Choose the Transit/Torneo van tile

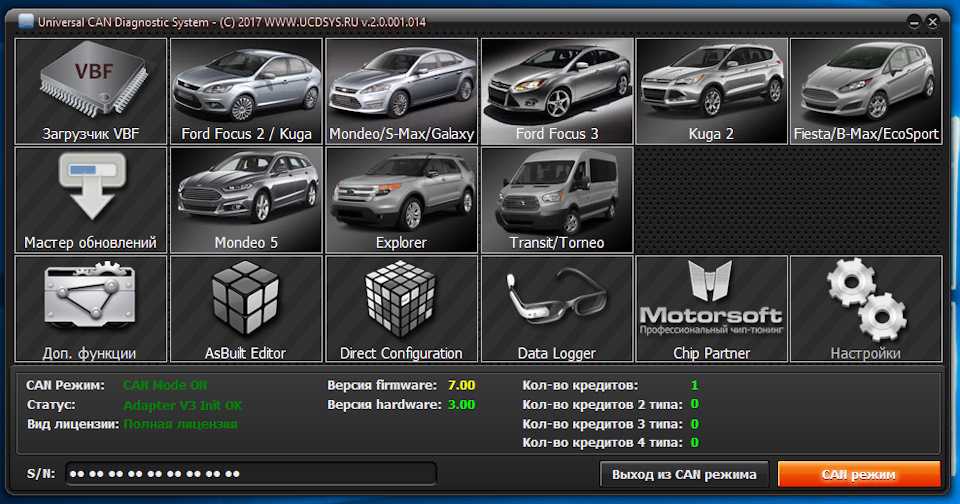click(557, 200)
